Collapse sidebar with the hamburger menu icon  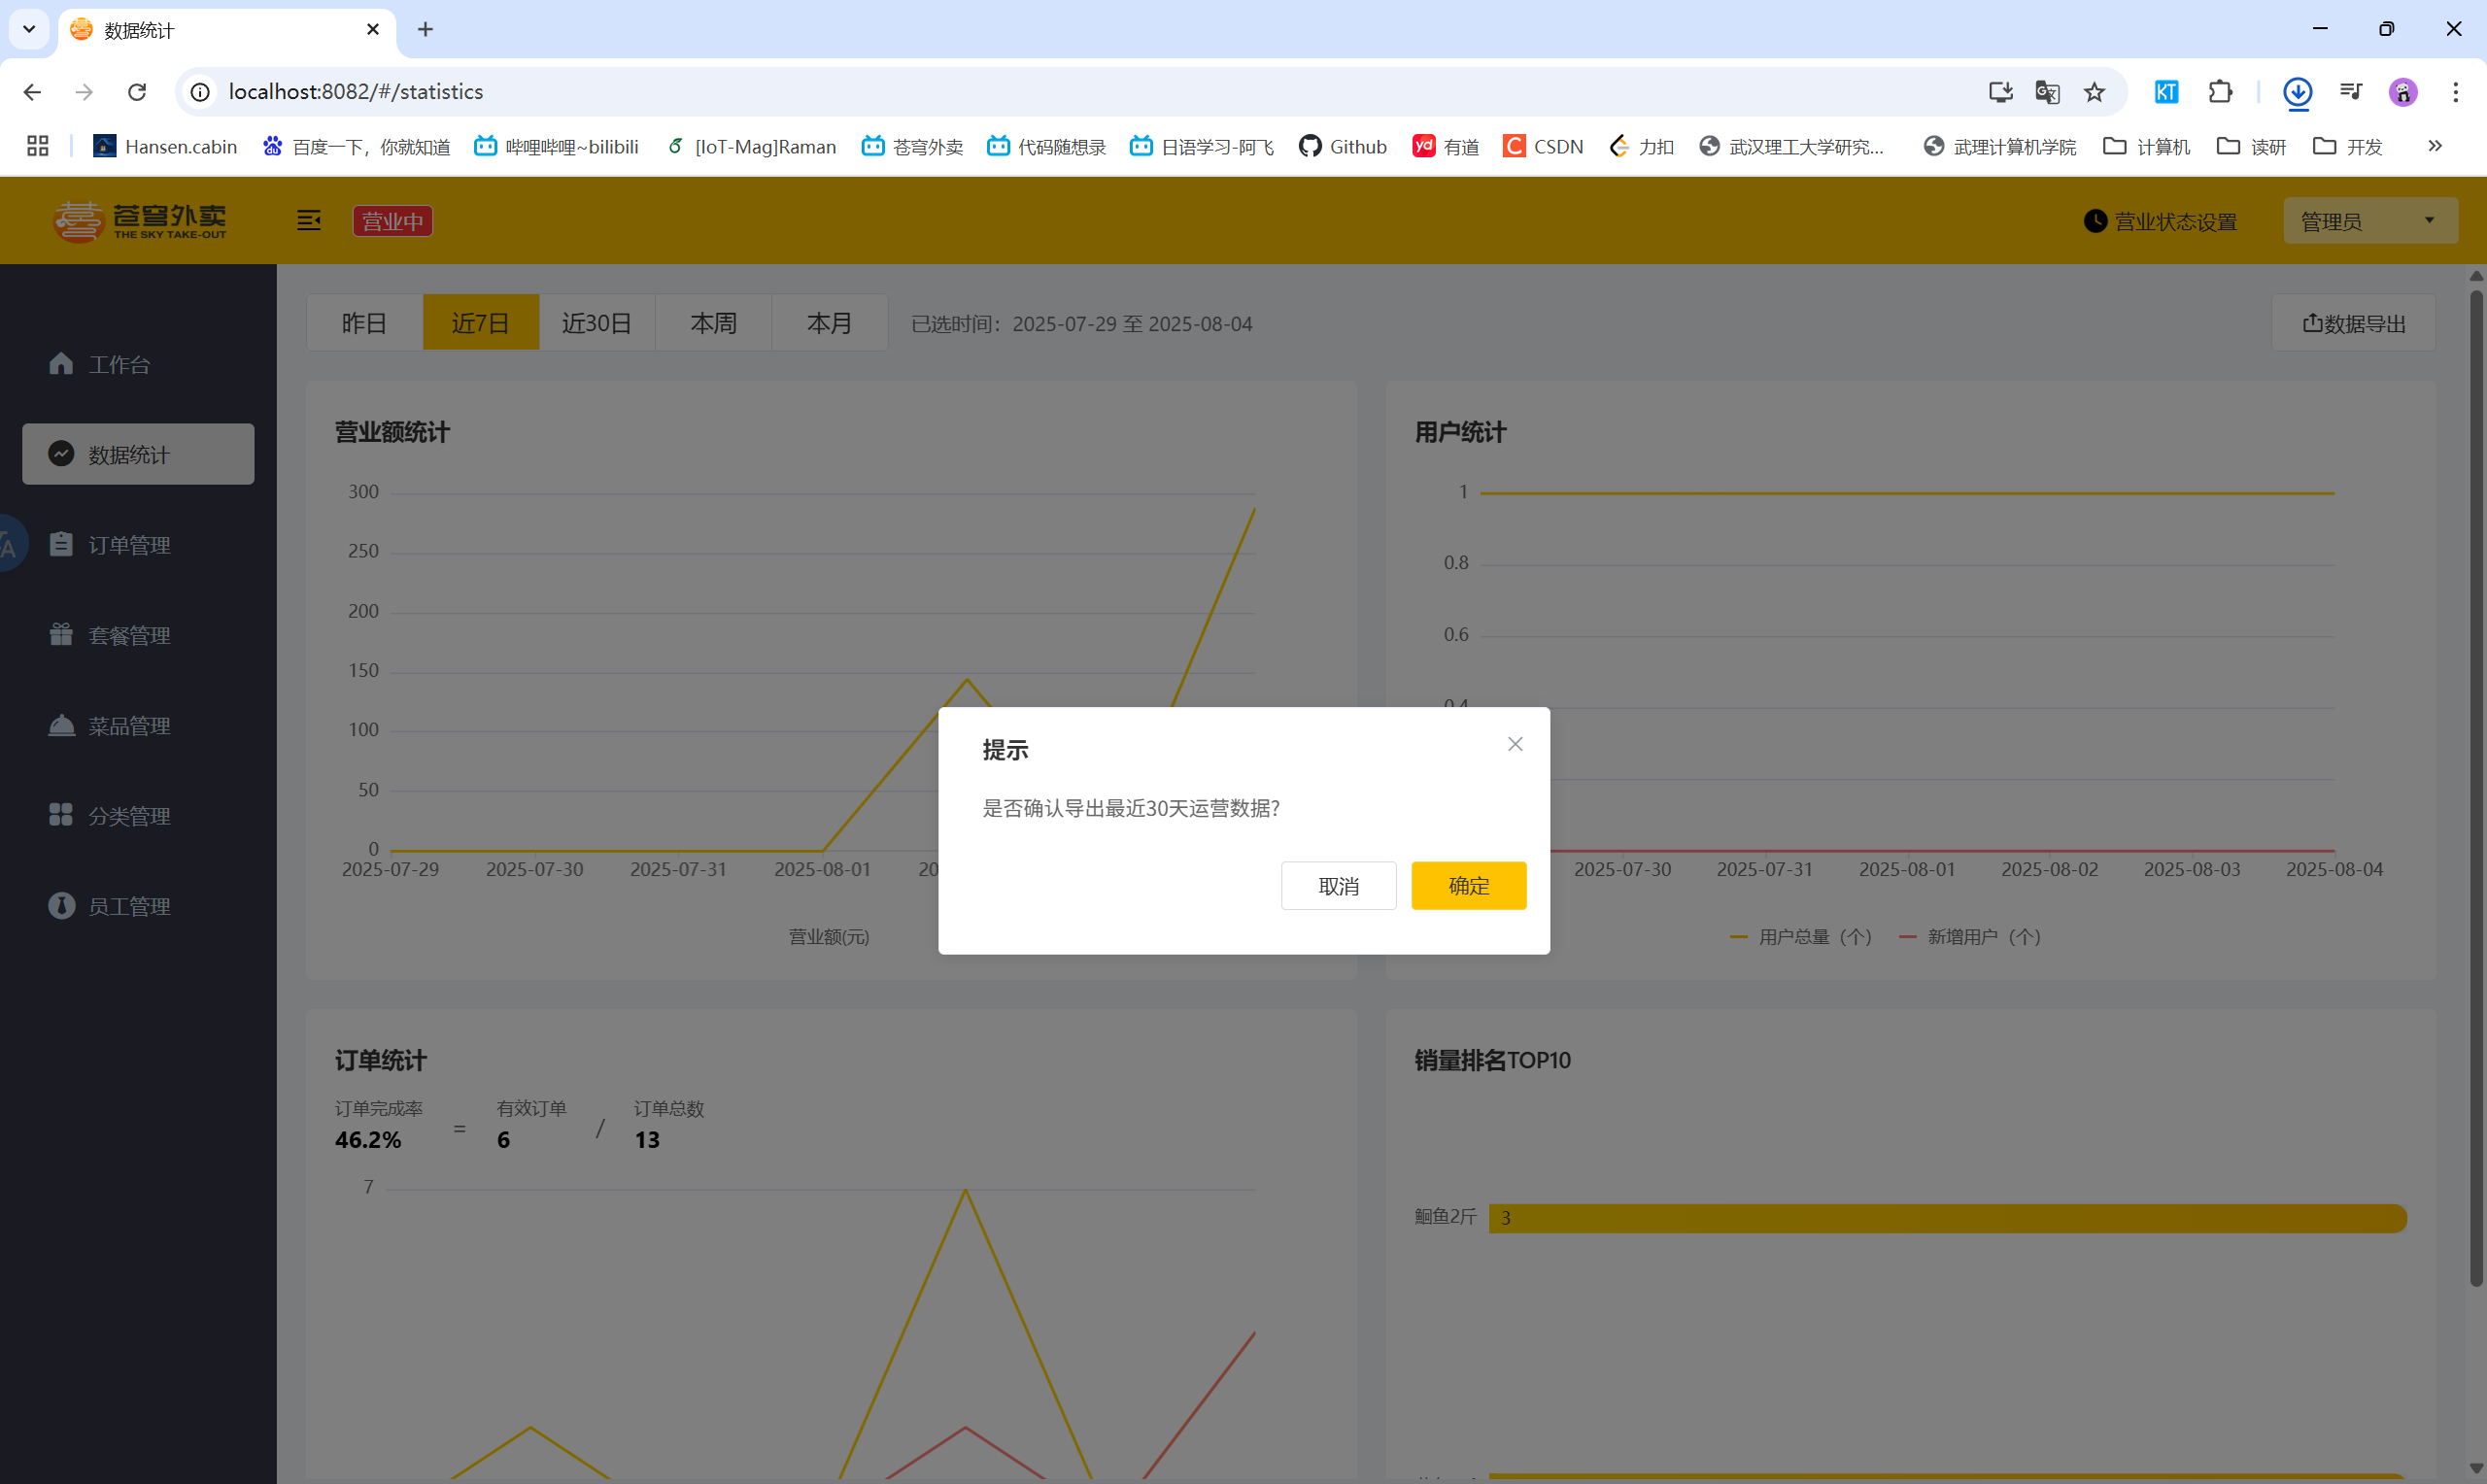tap(309, 221)
